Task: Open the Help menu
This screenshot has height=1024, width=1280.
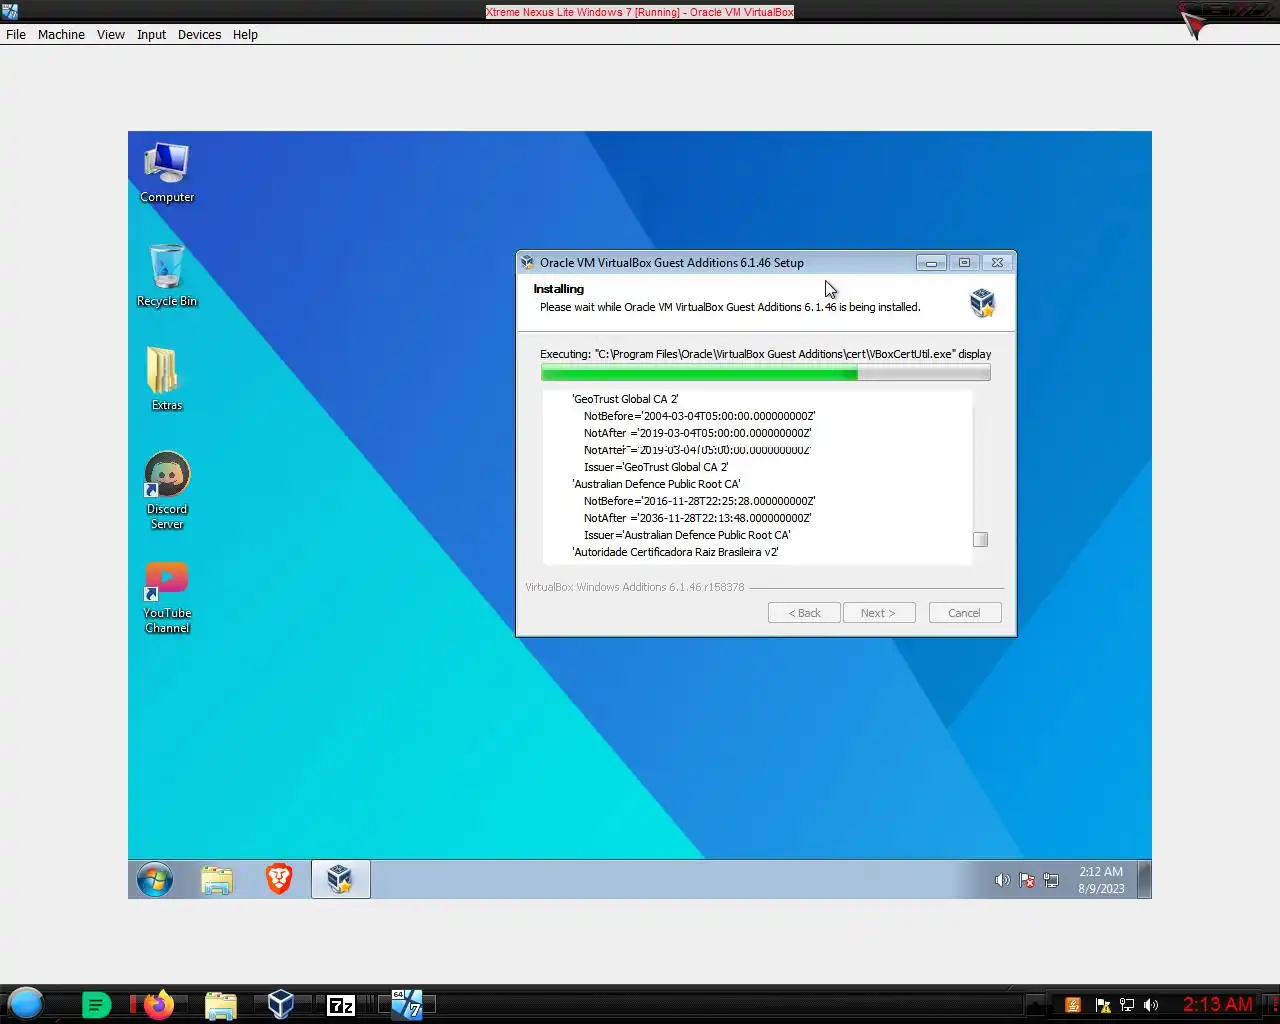Action: click(x=245, y=34)
